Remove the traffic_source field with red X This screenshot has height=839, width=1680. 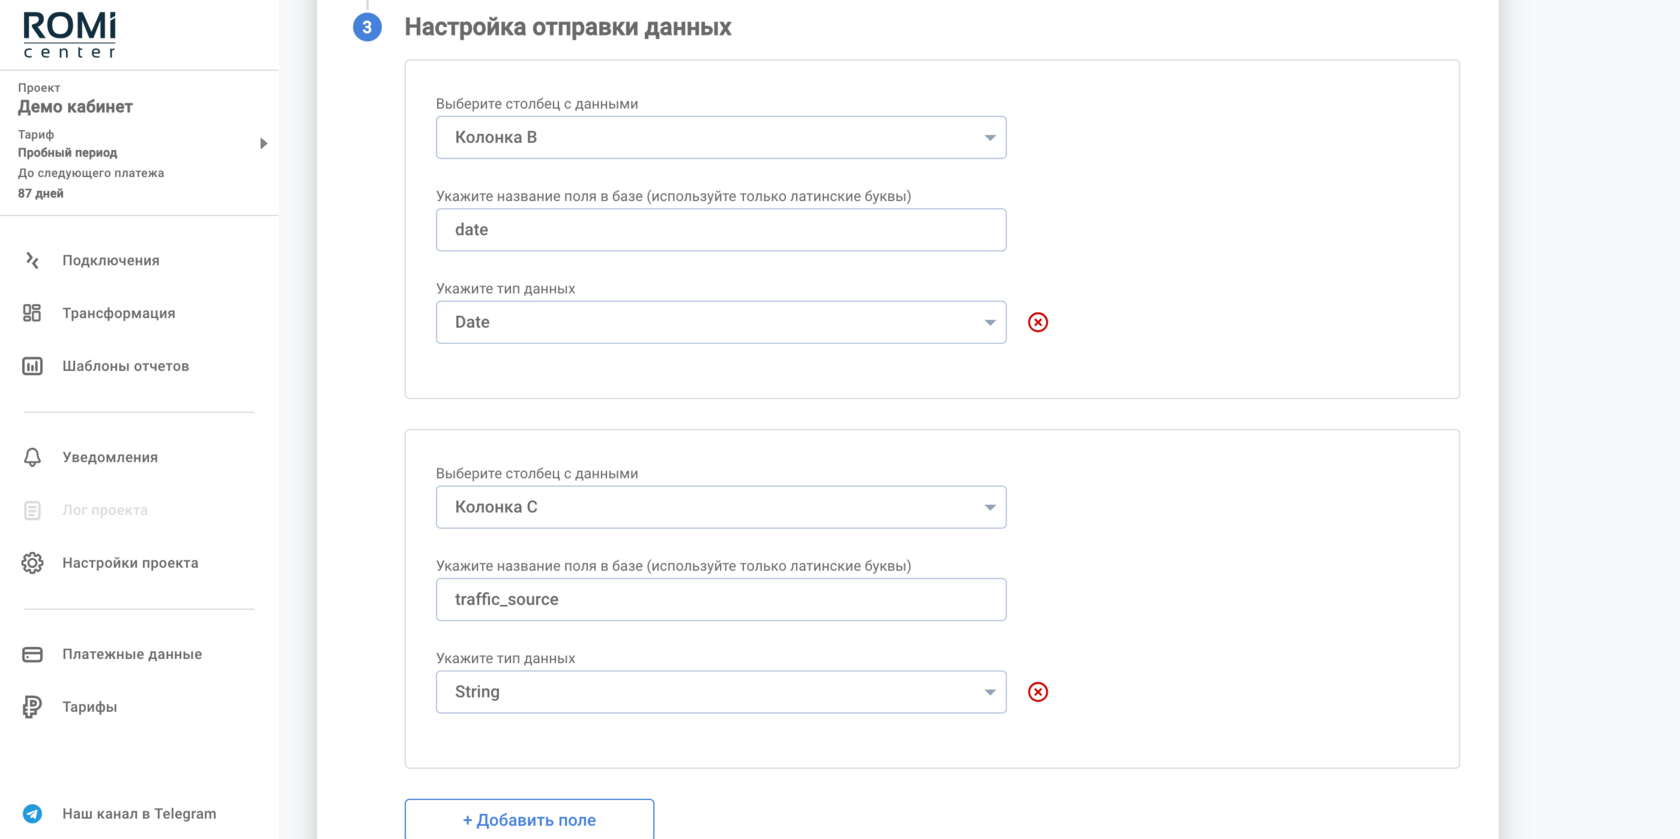[1038, 692]
